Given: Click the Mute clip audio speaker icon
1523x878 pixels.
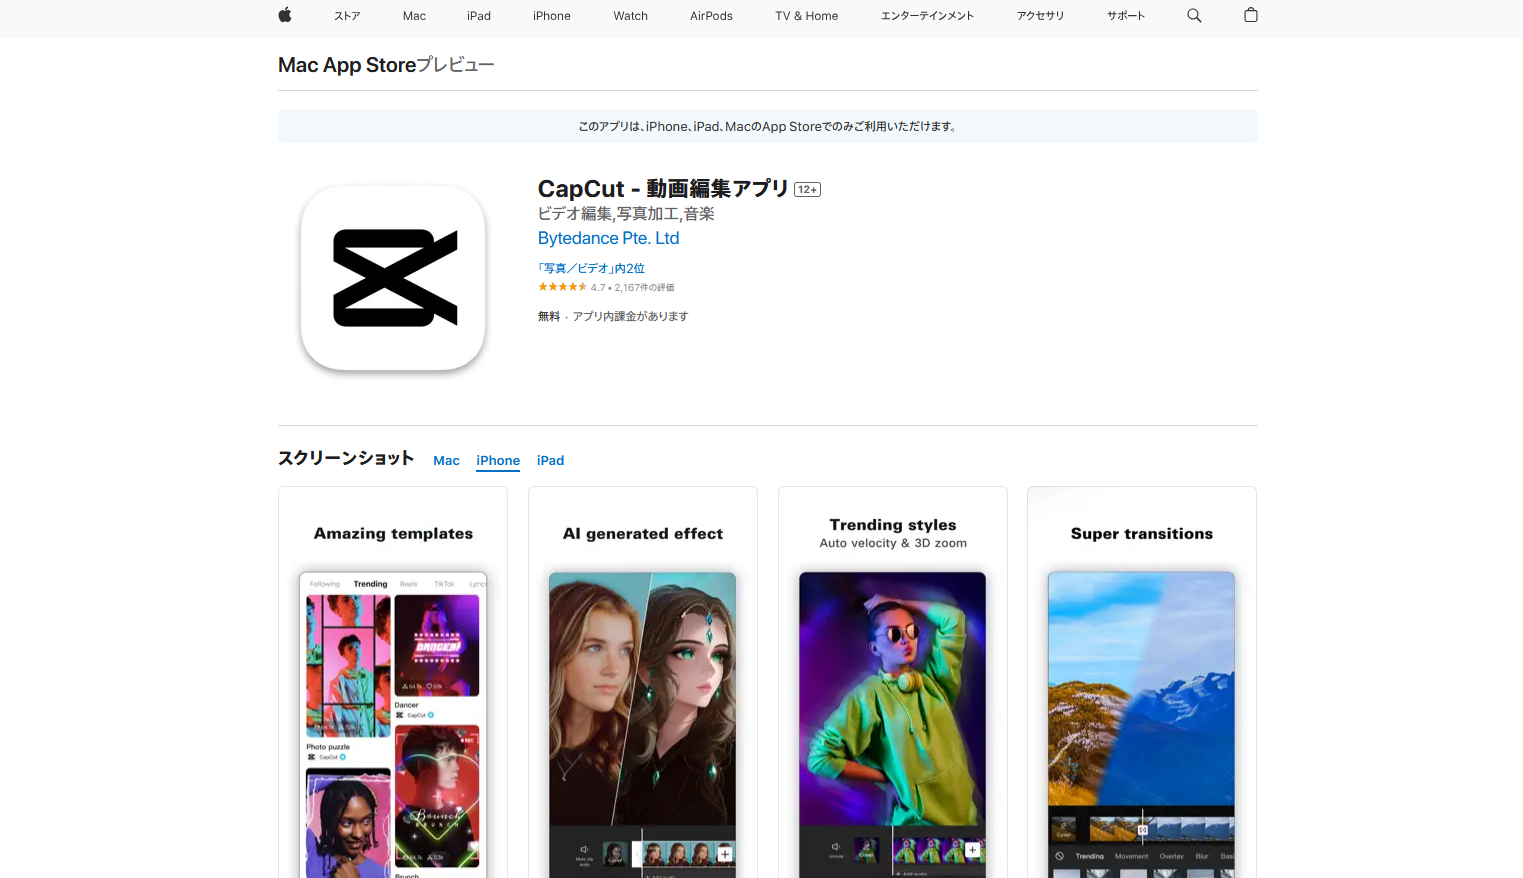Looking at the screenshot, I should click(x=583, y=847).
